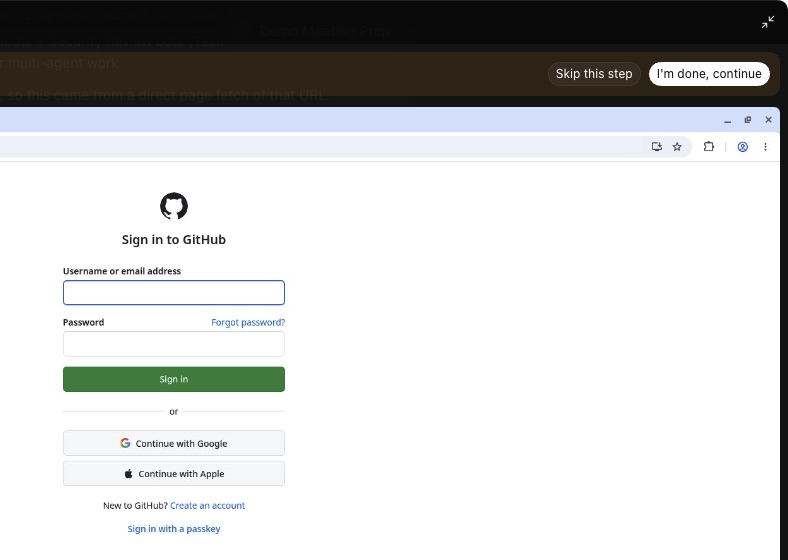This screenshot has width=788, height=560.
Task: Click Sign in with a passkey link
Action: tap(174, 529)
